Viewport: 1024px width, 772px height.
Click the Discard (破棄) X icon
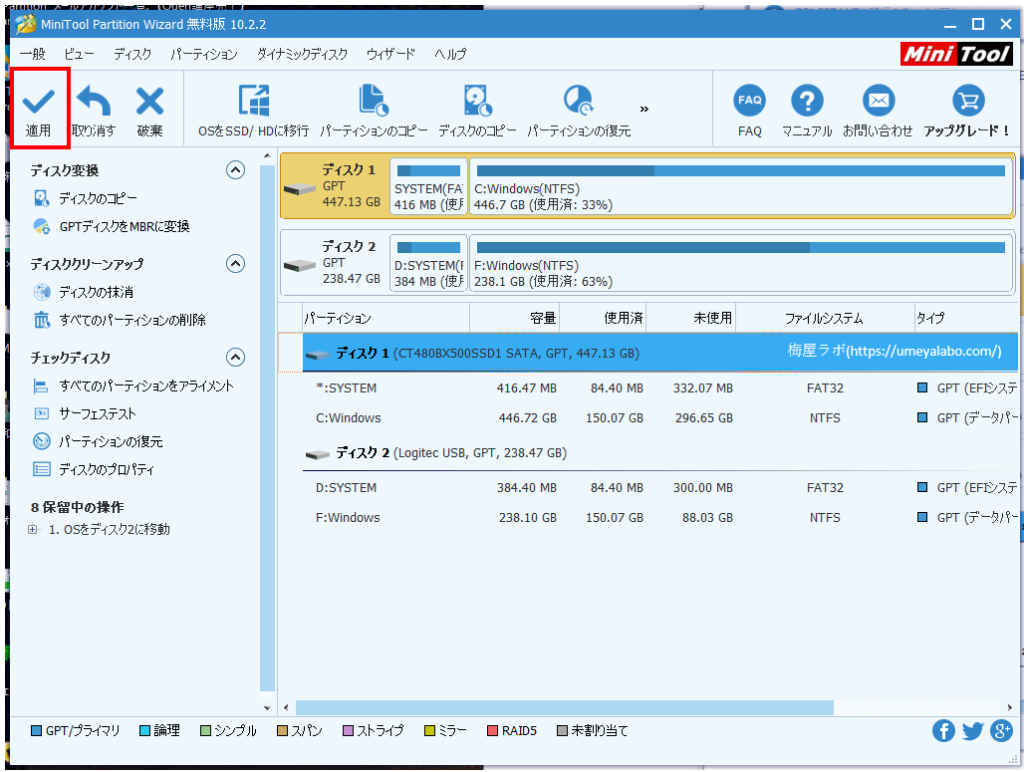click(x=150, y=101)
